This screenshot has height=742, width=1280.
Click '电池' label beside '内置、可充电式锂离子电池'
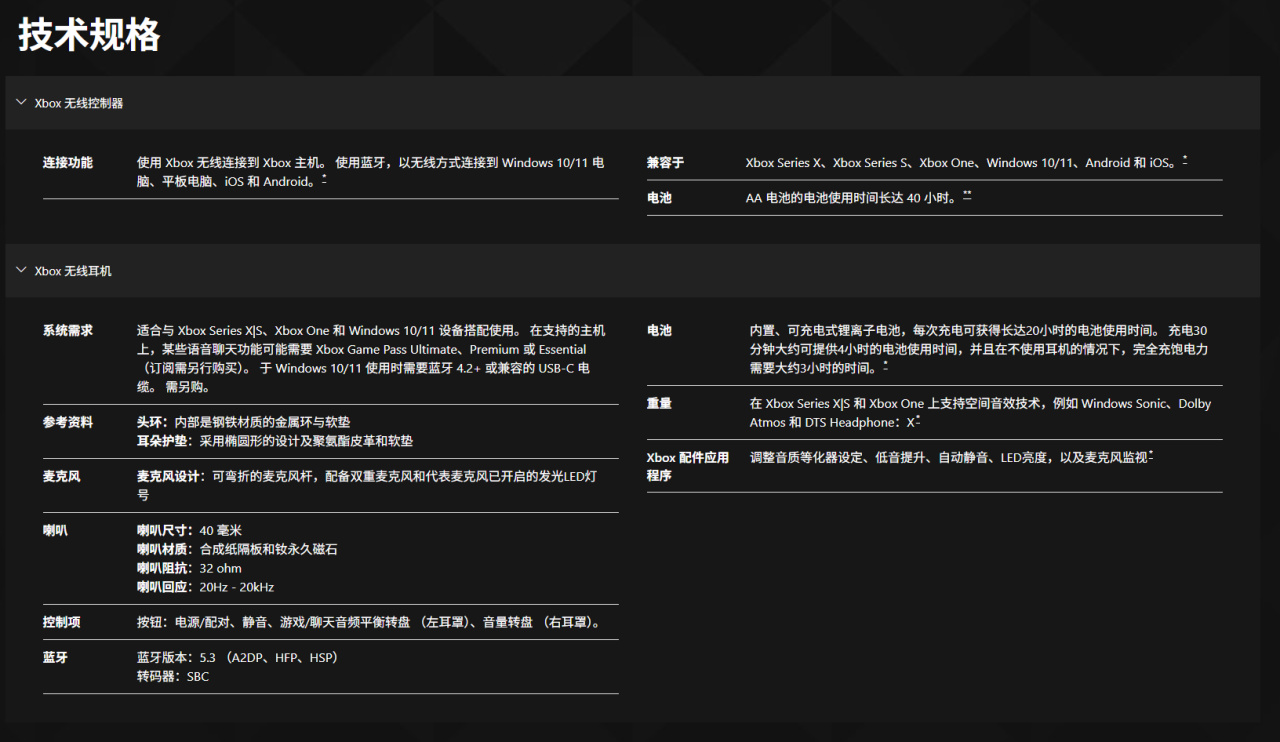[659, 331]
